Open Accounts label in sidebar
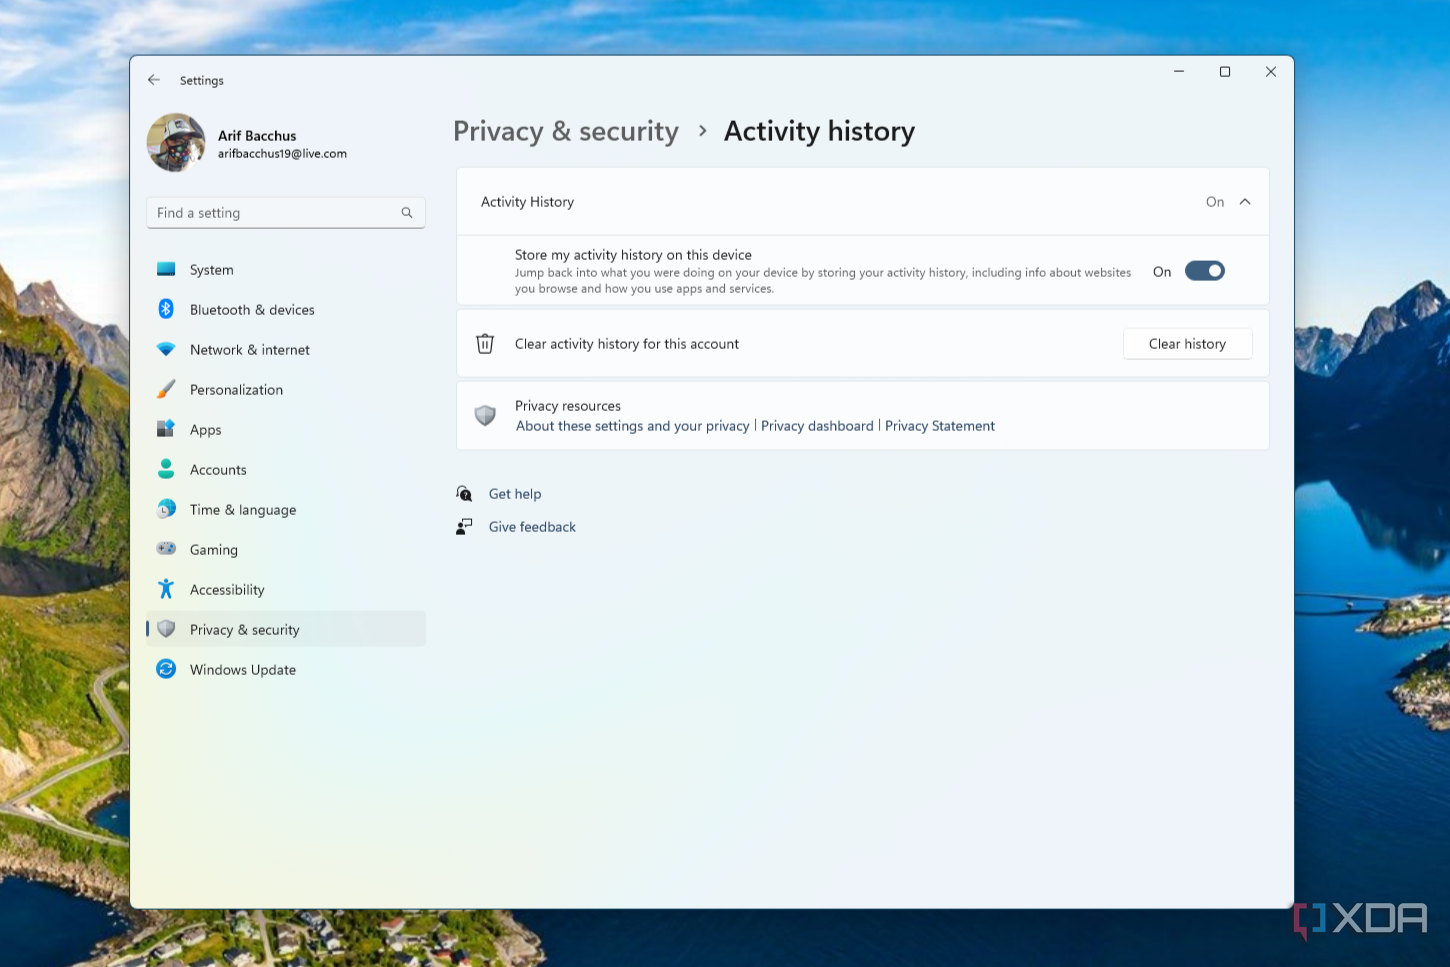The height and width of the screenshot is (967, 1450). (x=218, y=470)
